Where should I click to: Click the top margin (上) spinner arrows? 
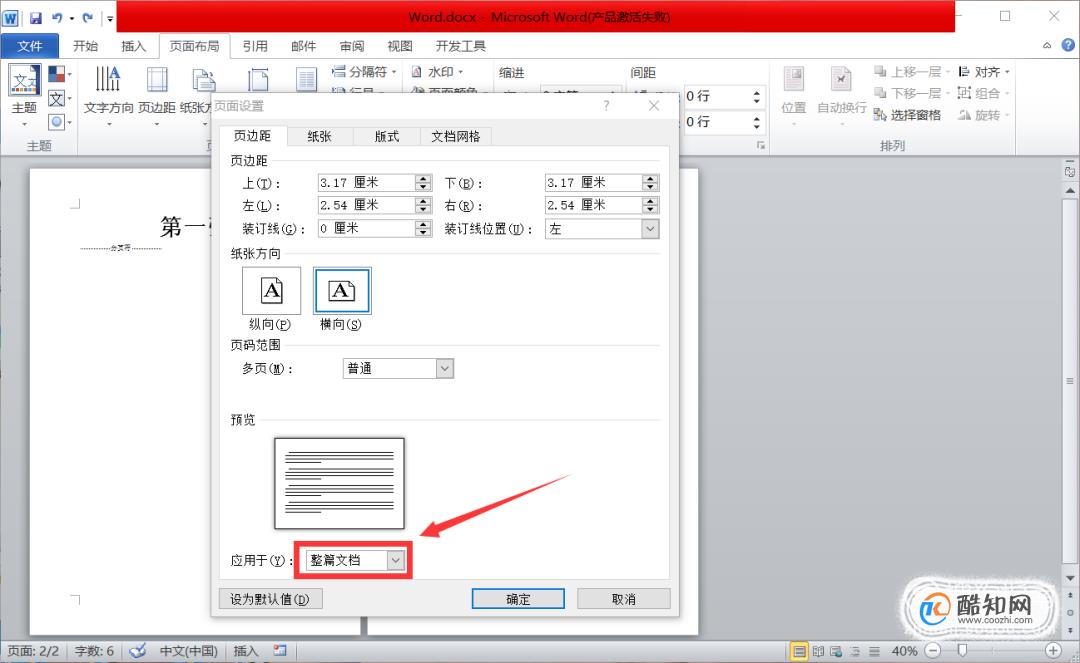(424, 182)
